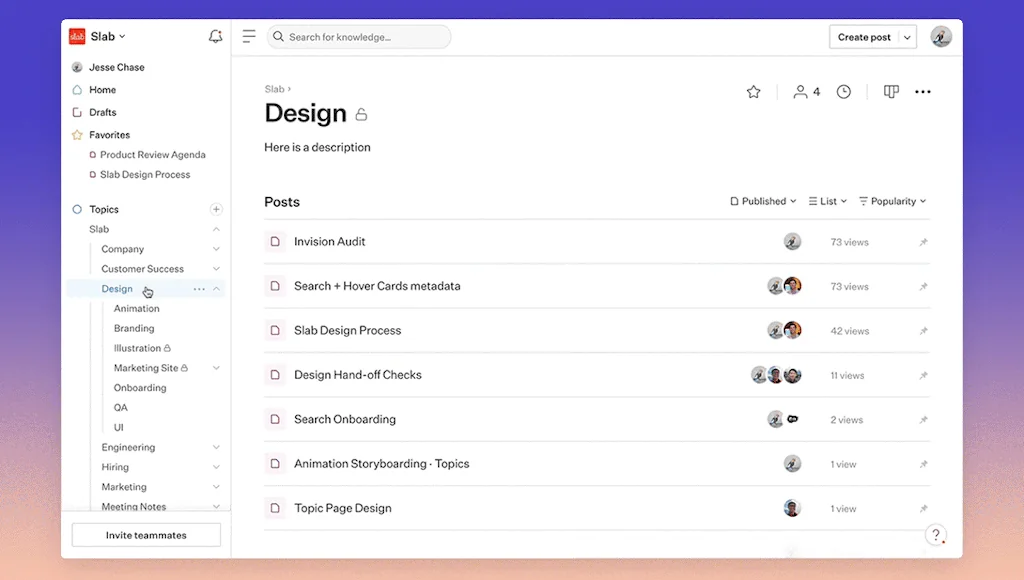
Task: View the 4 collaborators on Design
Action: pyautogui.click(x=804, y=91)
